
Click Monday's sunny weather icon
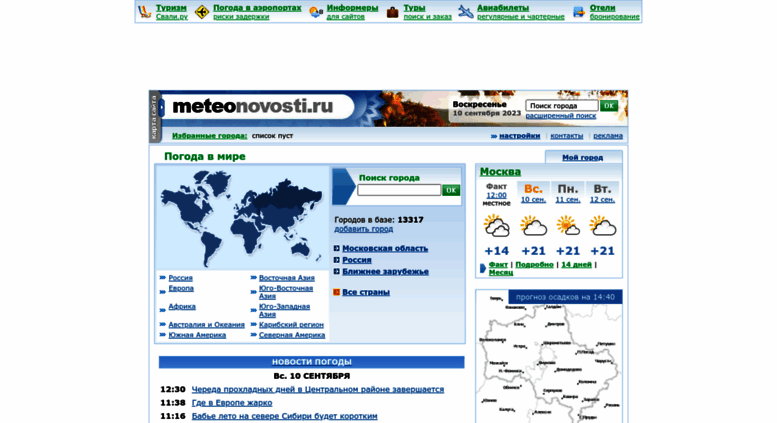[x=568, y=225]
